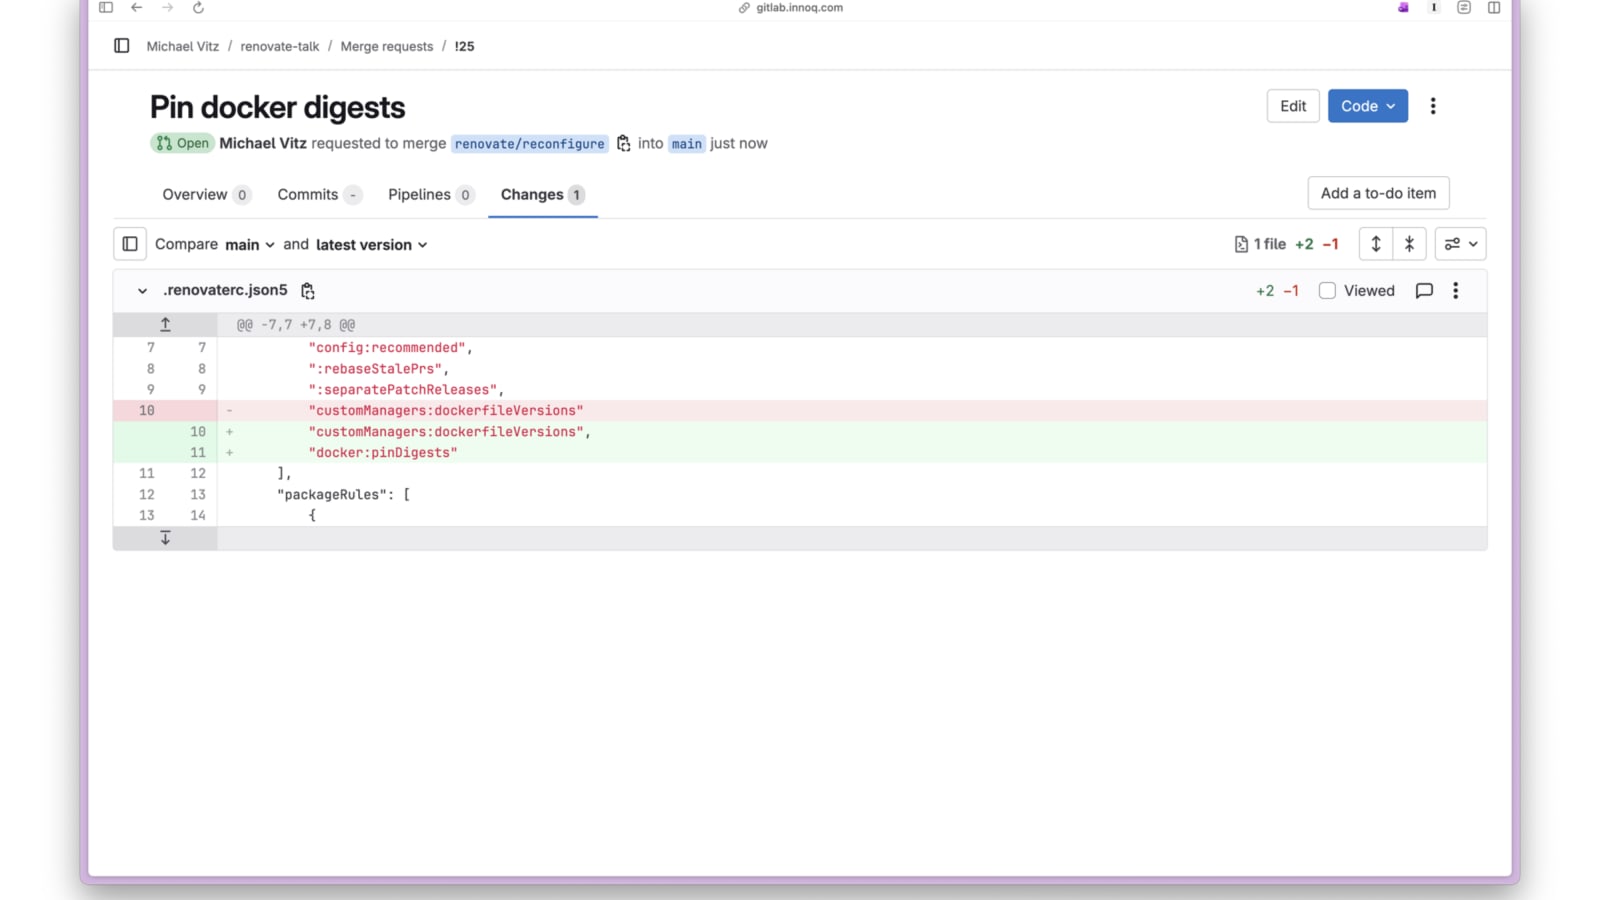Open Michael Vitz breadcrumb link
Viewport: 1600px width, 900px height.
click(183, 46)
